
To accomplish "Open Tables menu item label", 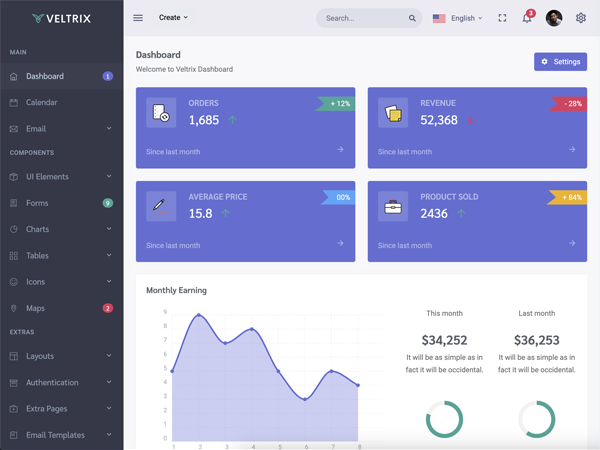I will tap(38, 256).
